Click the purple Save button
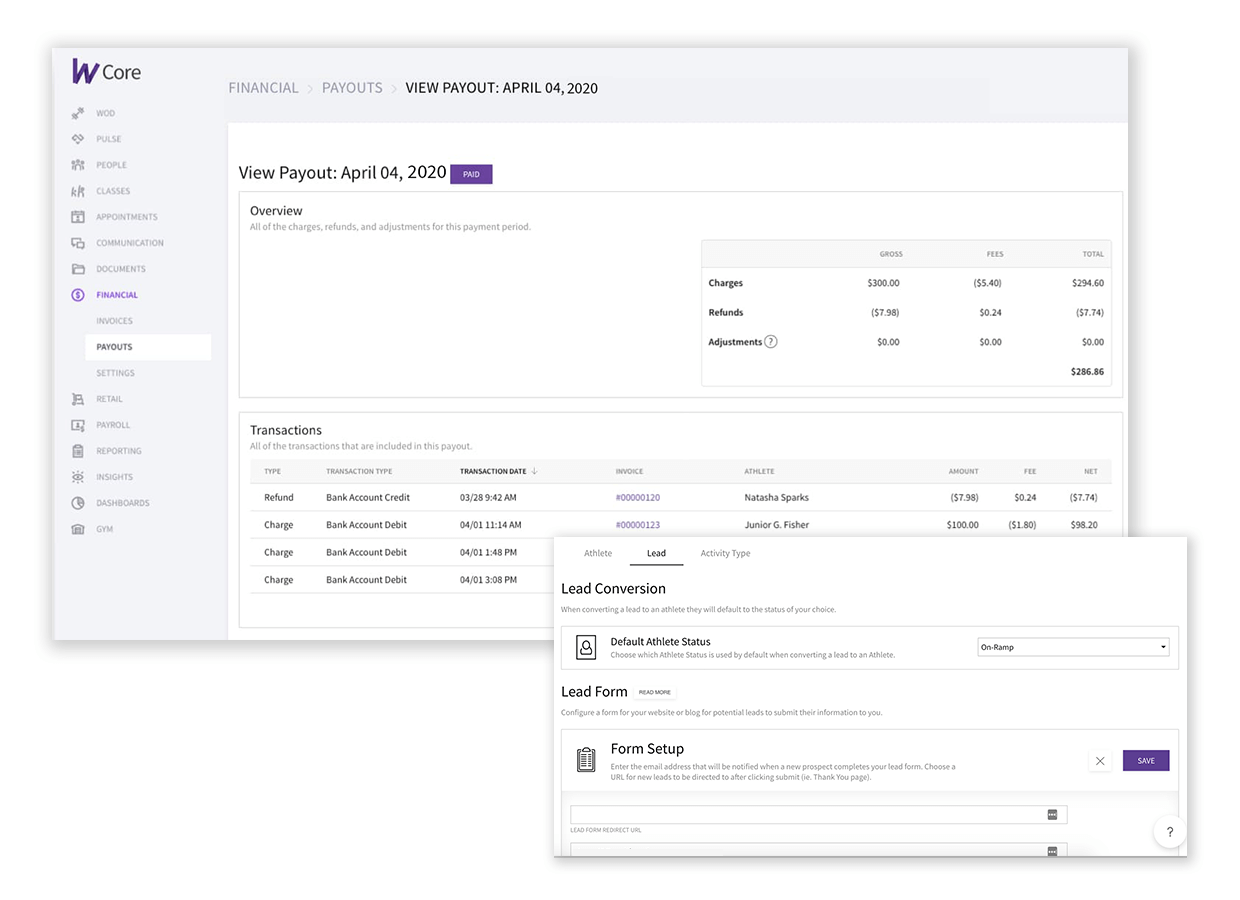Image resolution: width=1240 pixels, height=900 pixels. 1146,761
